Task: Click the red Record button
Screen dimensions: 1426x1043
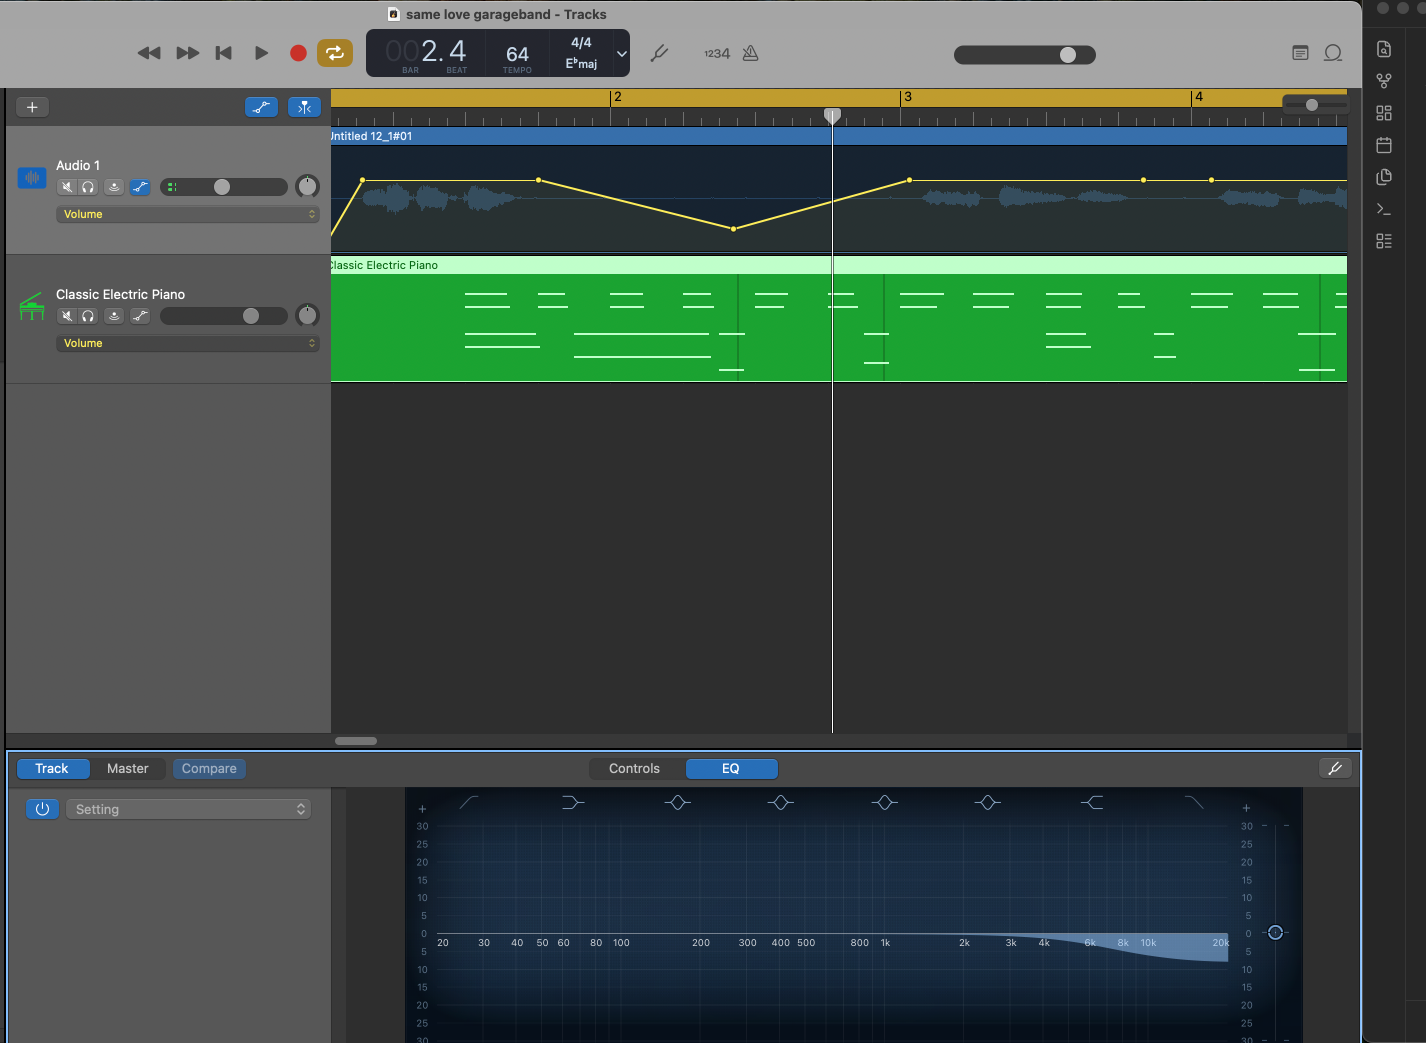Action: point(298,53)
